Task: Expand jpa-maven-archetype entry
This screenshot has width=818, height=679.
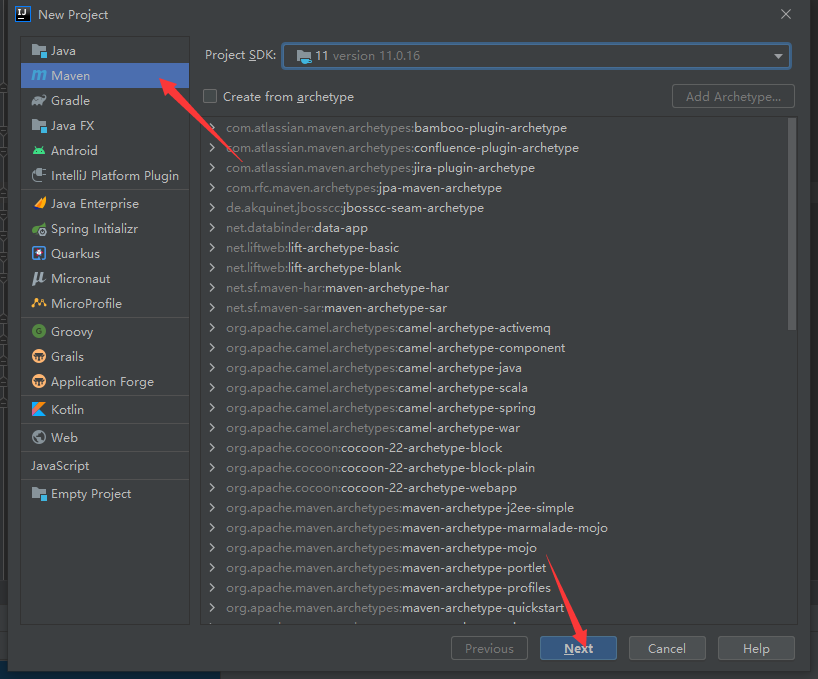Action: coord(212,188)
